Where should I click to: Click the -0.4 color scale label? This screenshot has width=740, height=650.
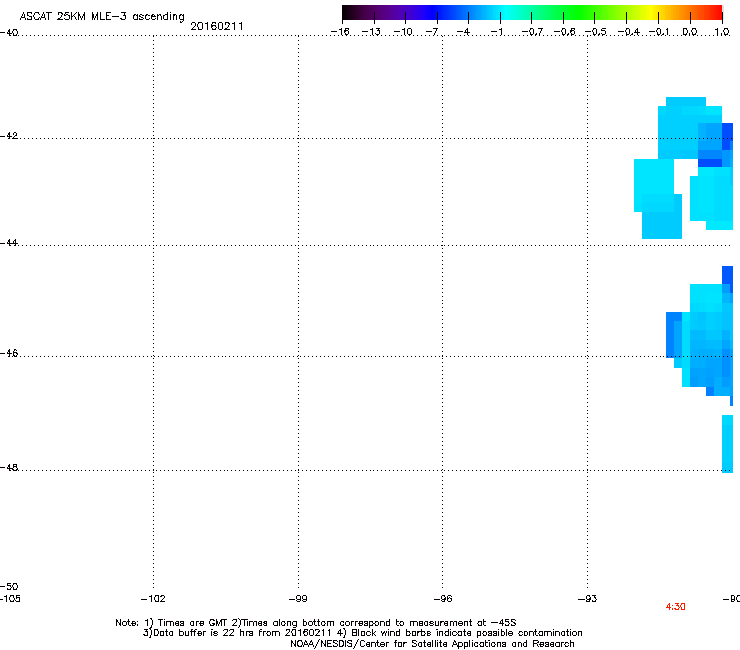(629, 32)
